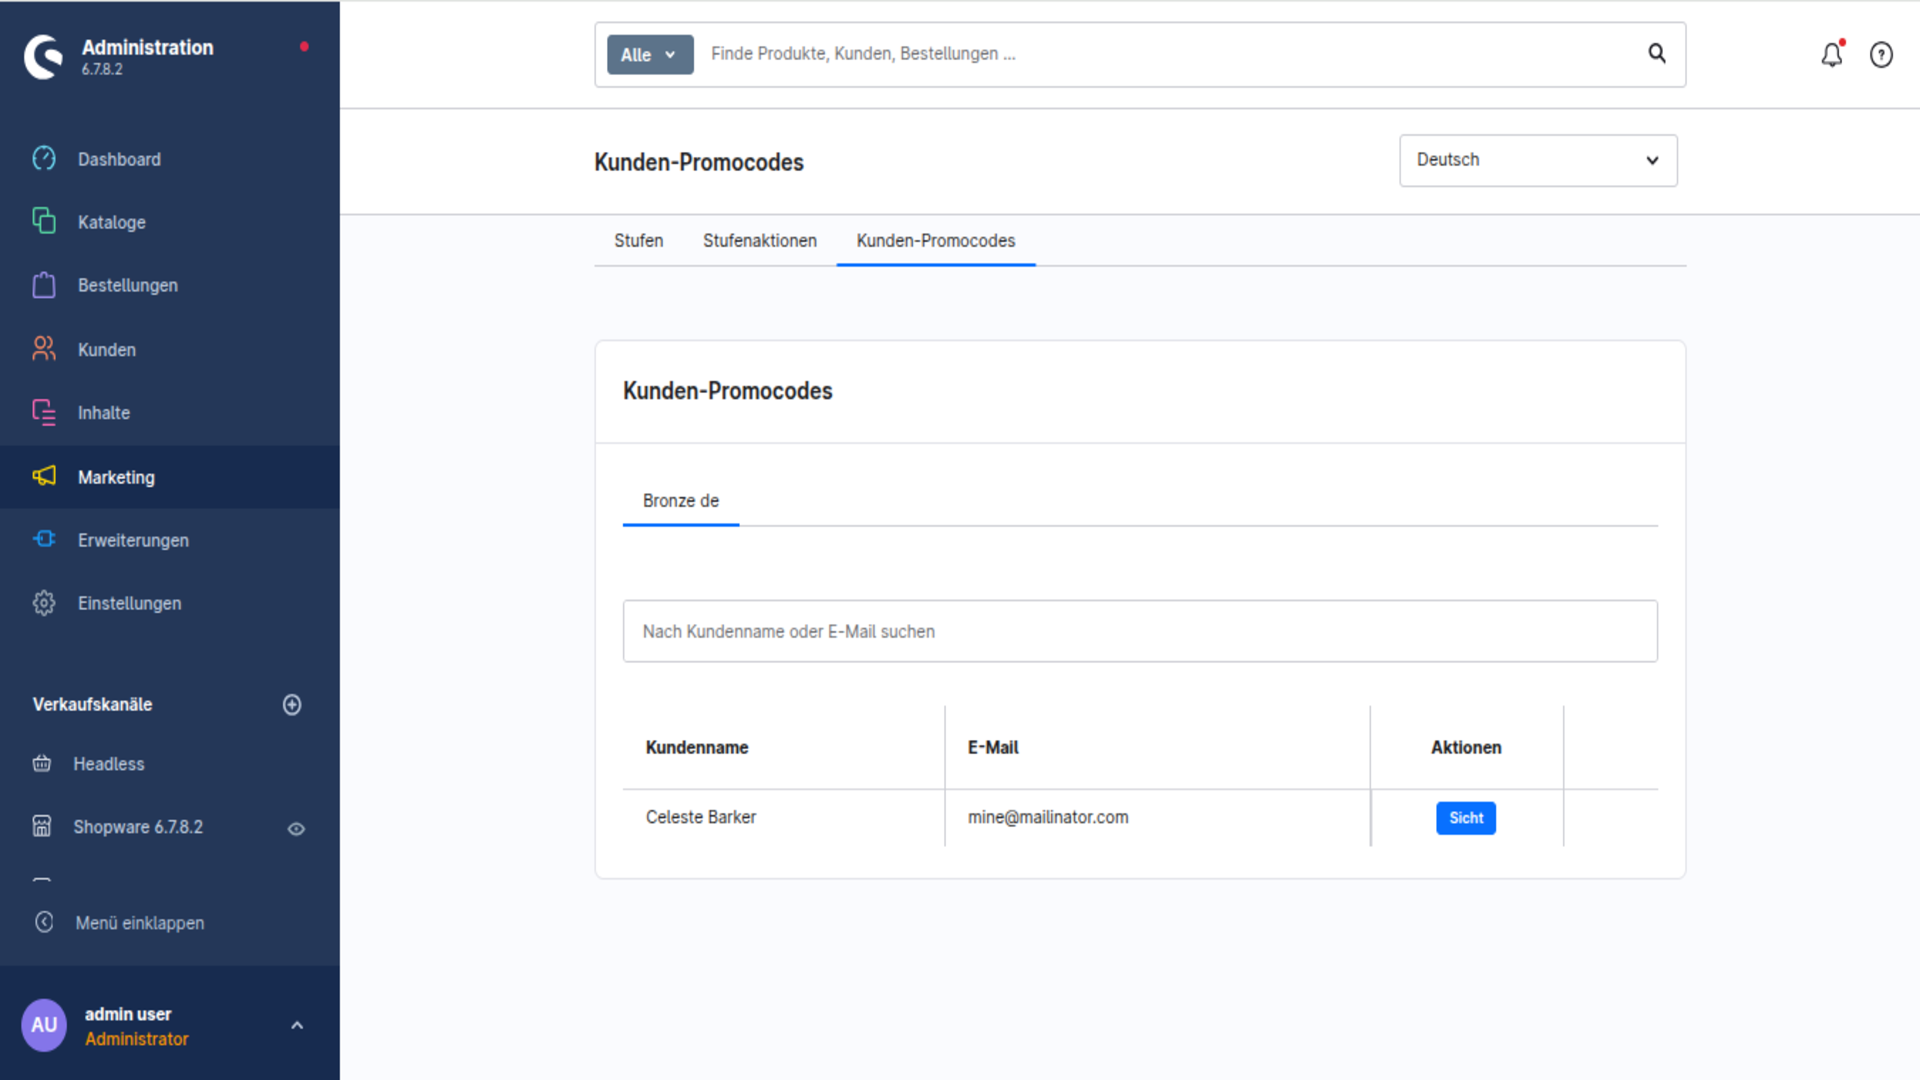Select the Kunden-Promocodes tab
The image size is (1920, 1080).
coord(936,241)
